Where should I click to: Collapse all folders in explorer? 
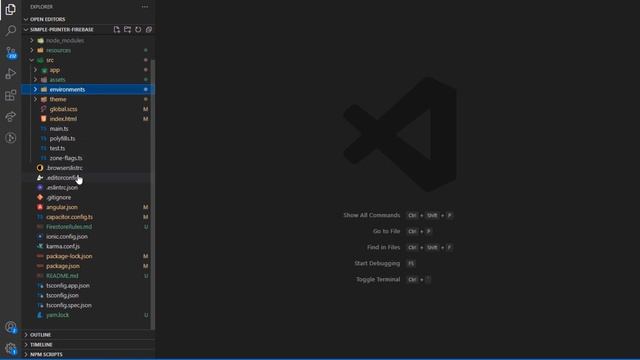pos(149,29)
